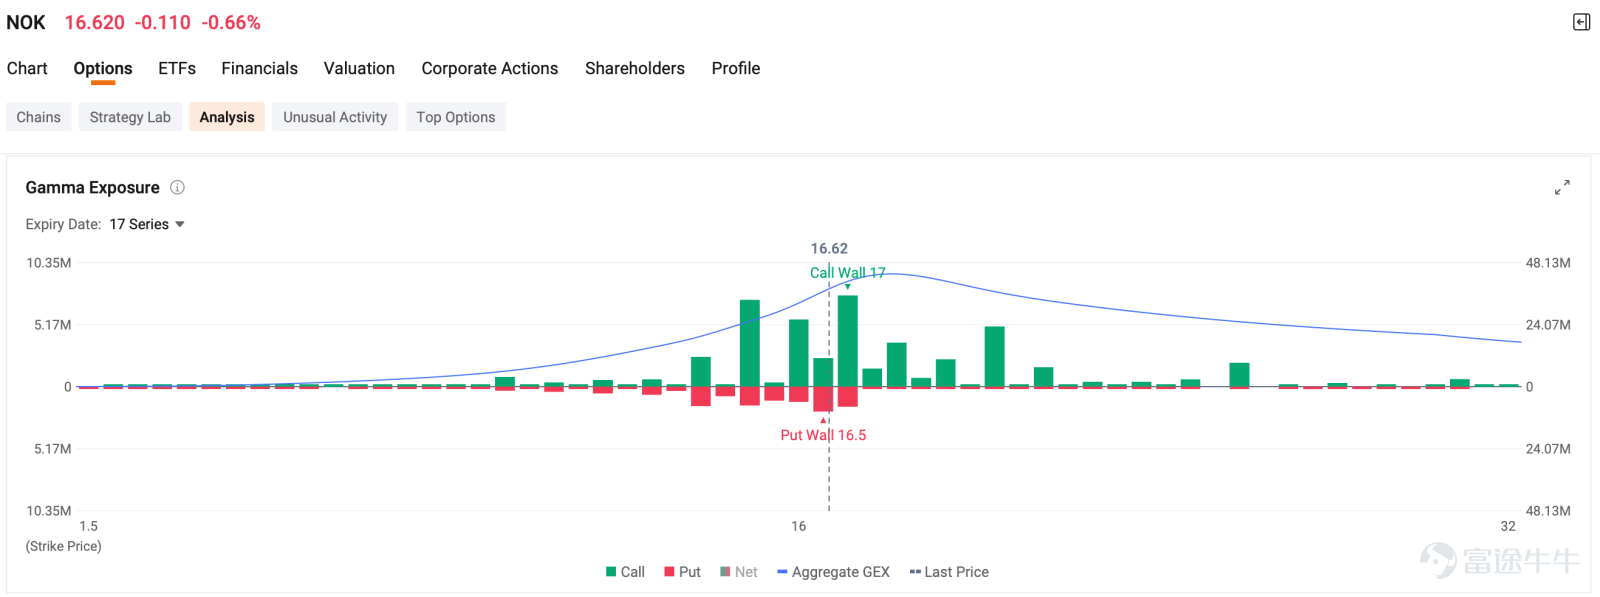This screenshot has height=597, width=1600.
Task: Toggle the Put series in the legend
Action: coord(682,572)
